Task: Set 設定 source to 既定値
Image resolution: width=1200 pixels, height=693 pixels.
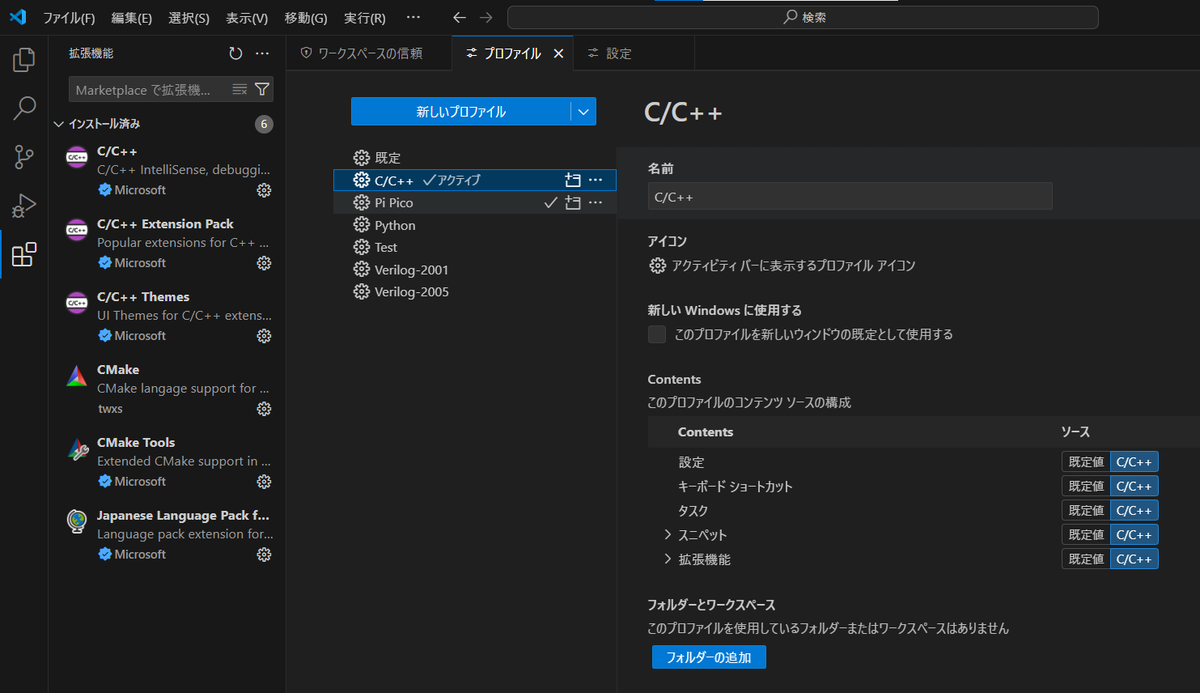Action: [1086, 462]
